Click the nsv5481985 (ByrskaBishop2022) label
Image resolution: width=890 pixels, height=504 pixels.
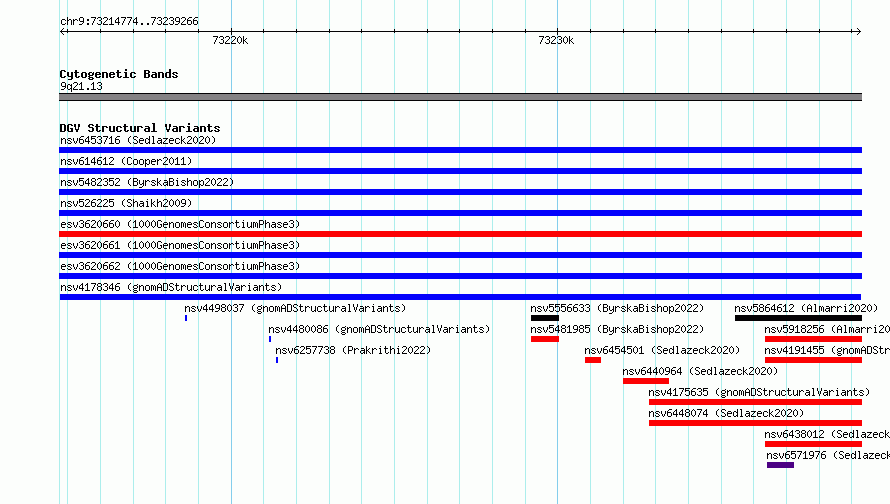click(617, 329)
